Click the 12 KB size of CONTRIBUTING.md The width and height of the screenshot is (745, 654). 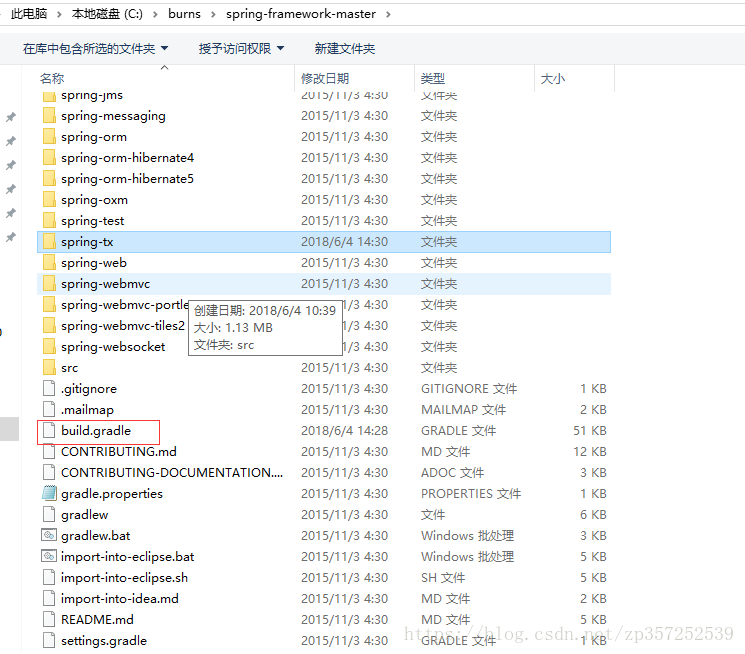(x=590, y=452)
